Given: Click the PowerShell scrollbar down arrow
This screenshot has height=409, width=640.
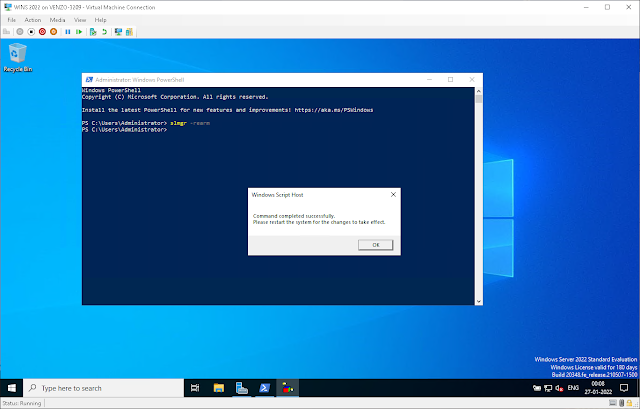Looking at the screenshot, I should (479, 301).
